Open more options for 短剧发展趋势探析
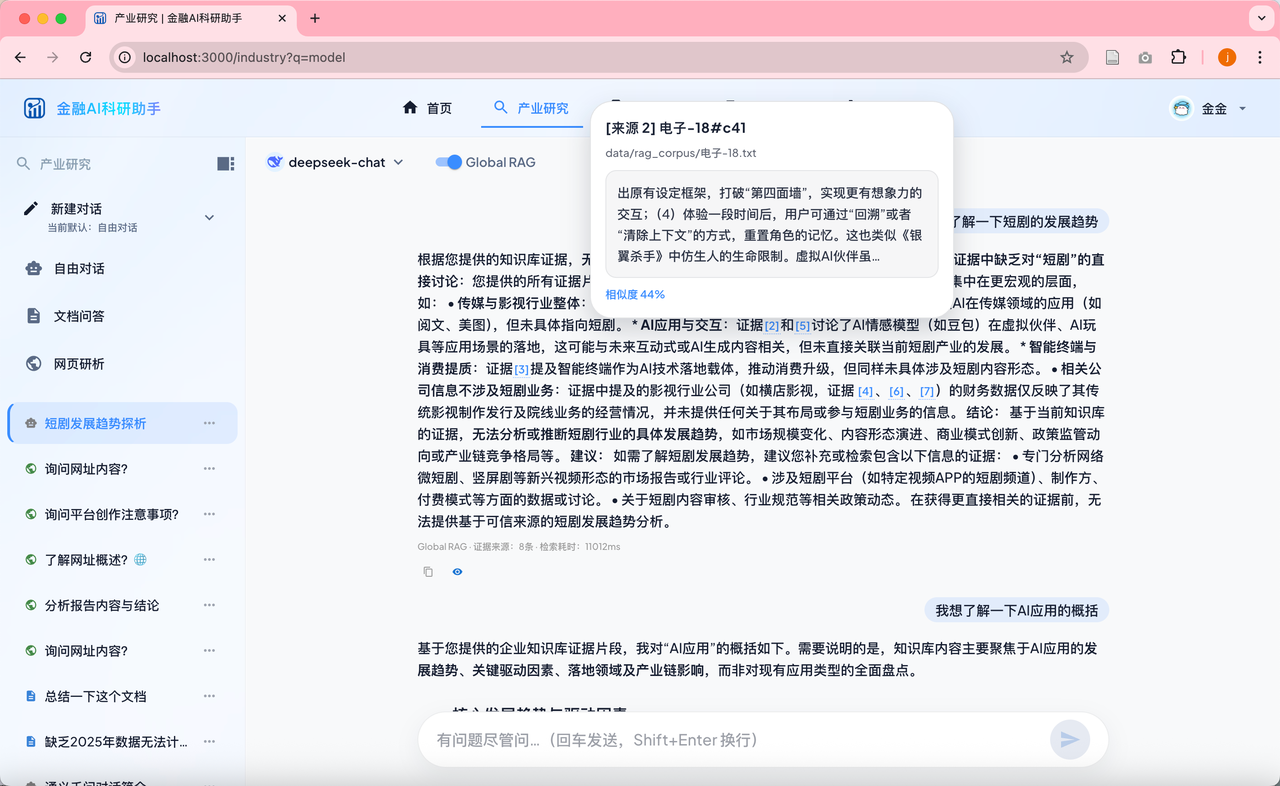The height and width of the screenshot is (786, 1280). coord(209,423)
